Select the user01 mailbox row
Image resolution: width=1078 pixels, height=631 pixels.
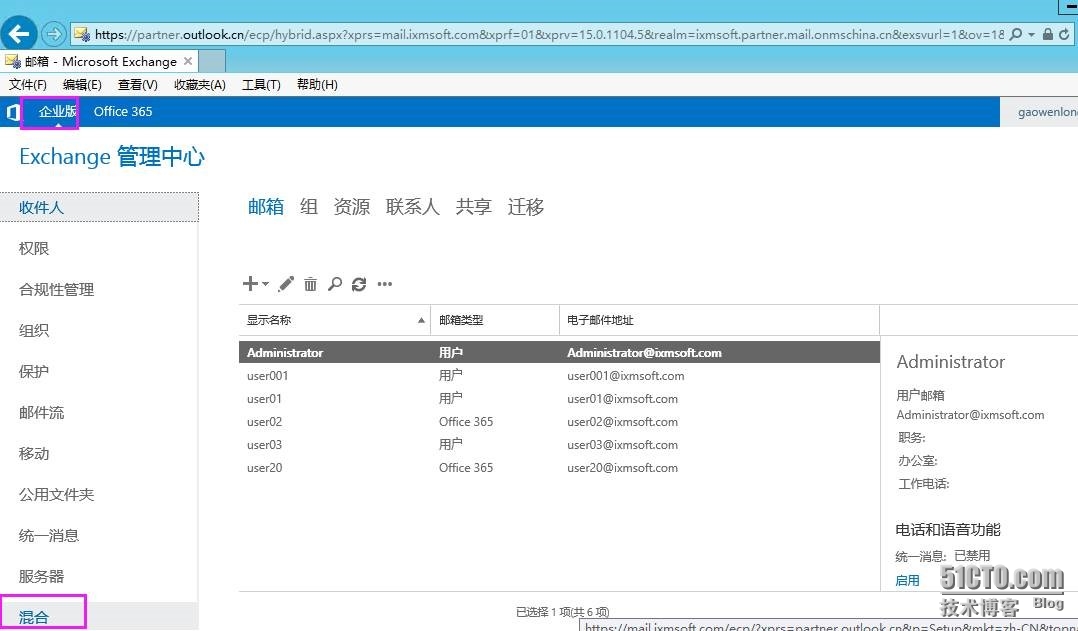tap(559, 399)
